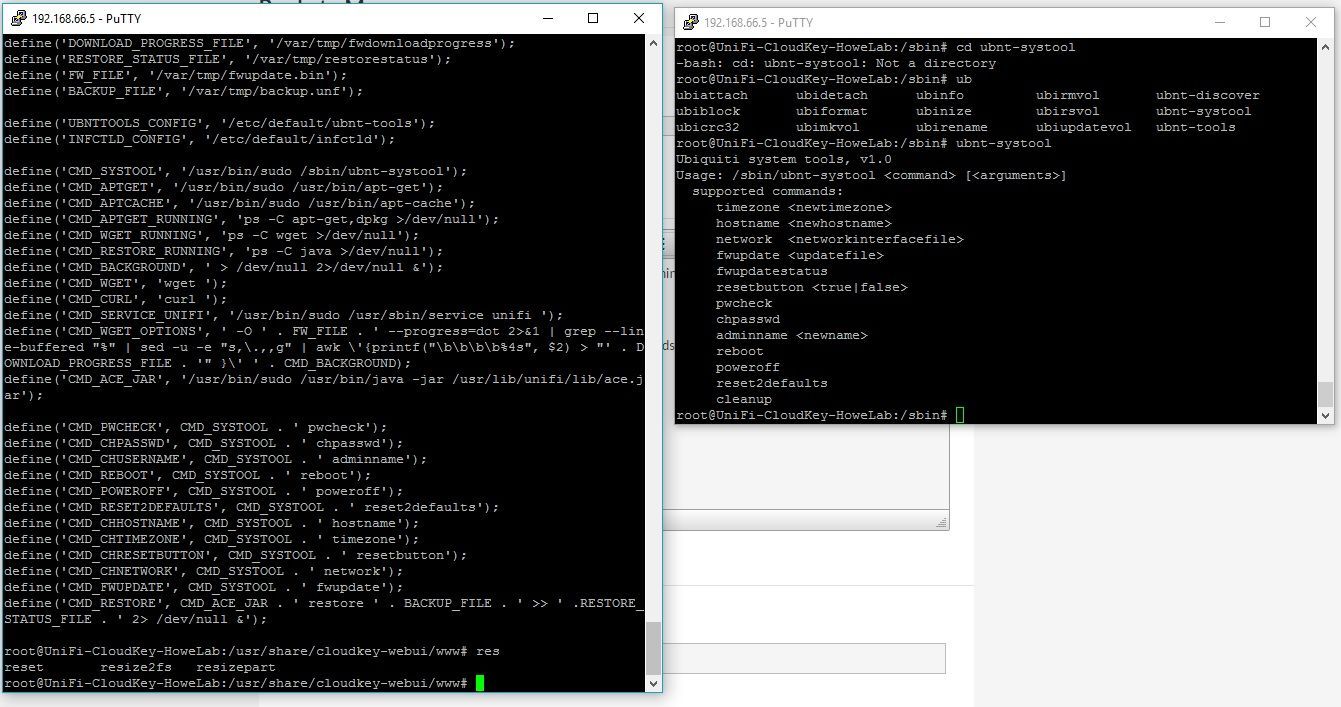This screenshot has height=707, width=1341.
Task: Click the textarea resize grip in background page
Action: [941, 522]
